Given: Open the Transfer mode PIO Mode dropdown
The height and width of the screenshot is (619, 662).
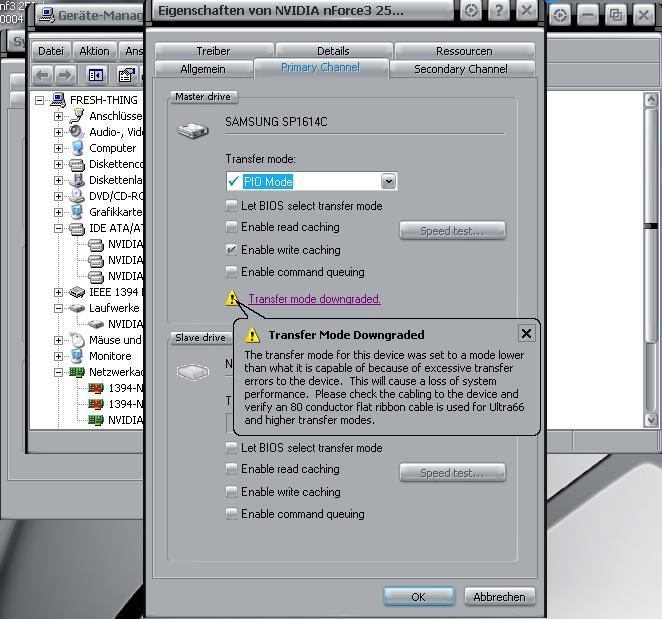Looking at the screenshot, I should click(x=388, y=182).
